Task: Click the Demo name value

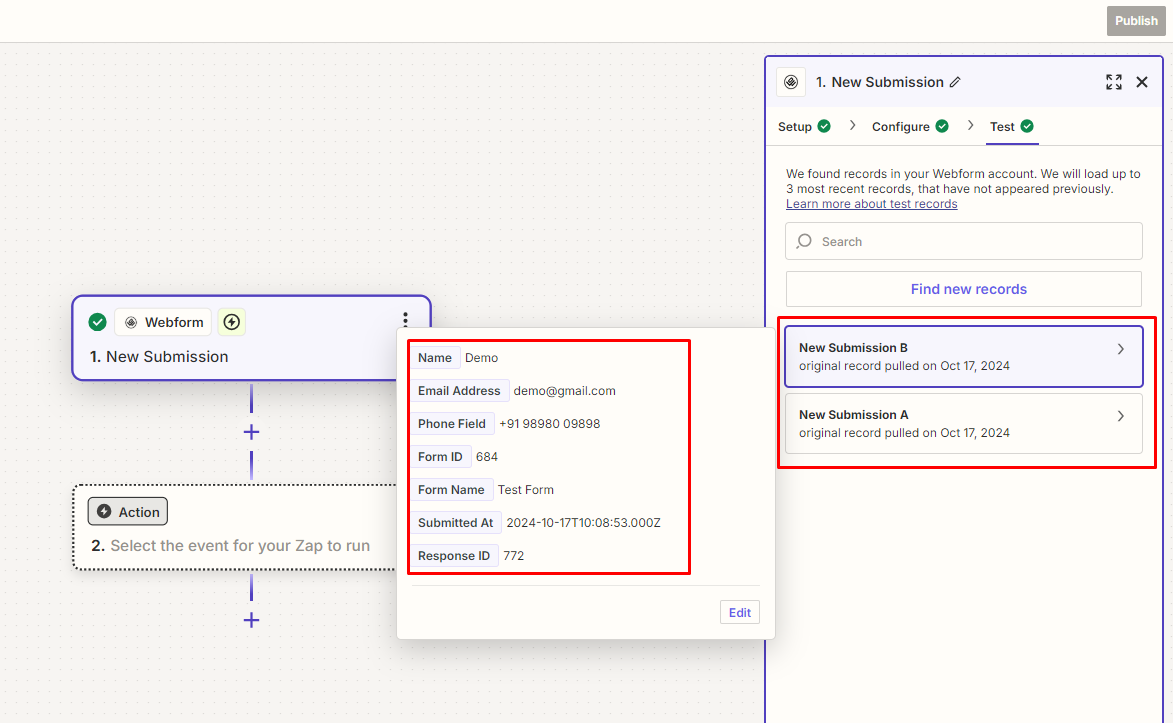Action: click(482, 358)
